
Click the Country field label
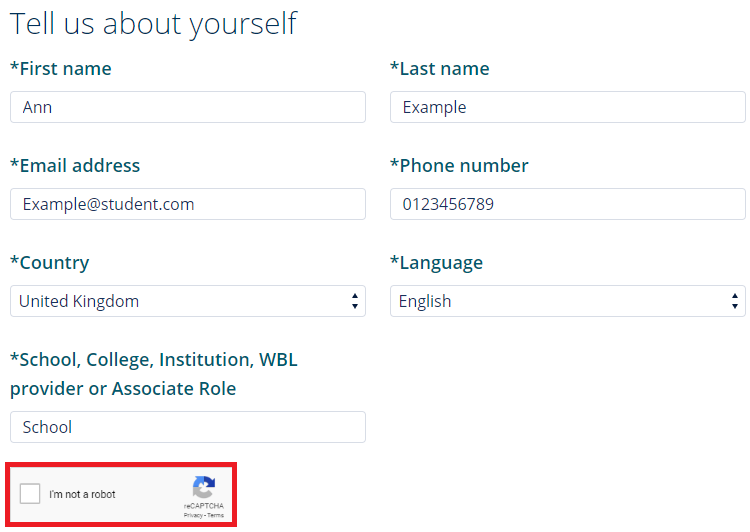(50, 263)
